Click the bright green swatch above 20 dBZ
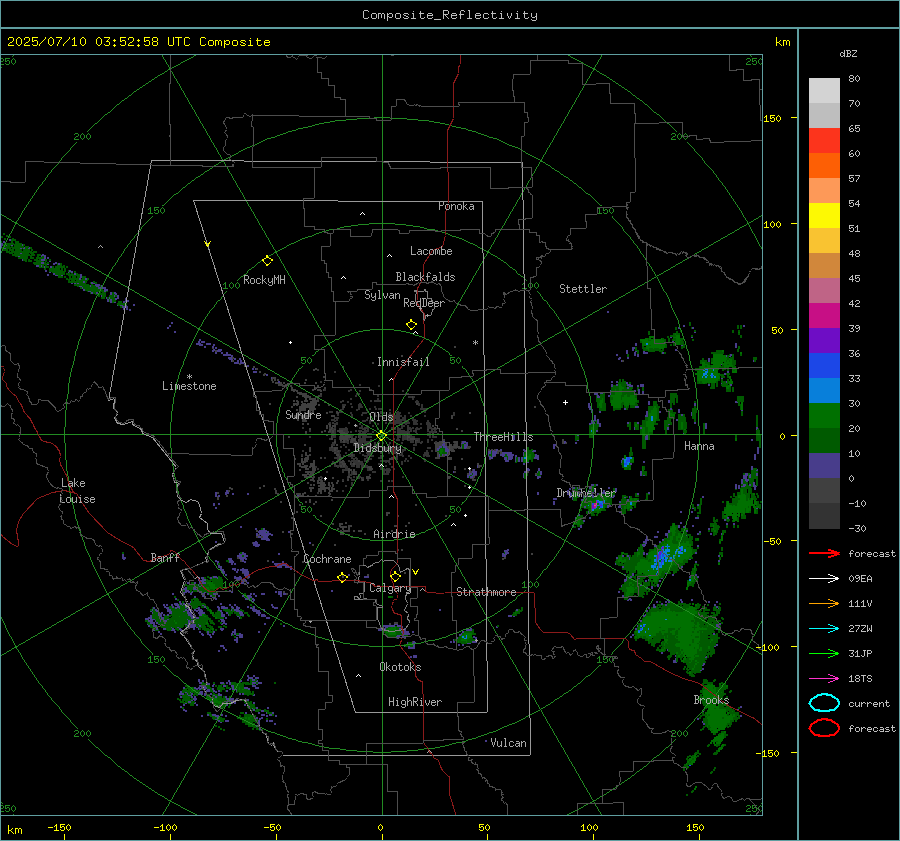This screenshot has height=841, width=900. click(x=824, y=416)
